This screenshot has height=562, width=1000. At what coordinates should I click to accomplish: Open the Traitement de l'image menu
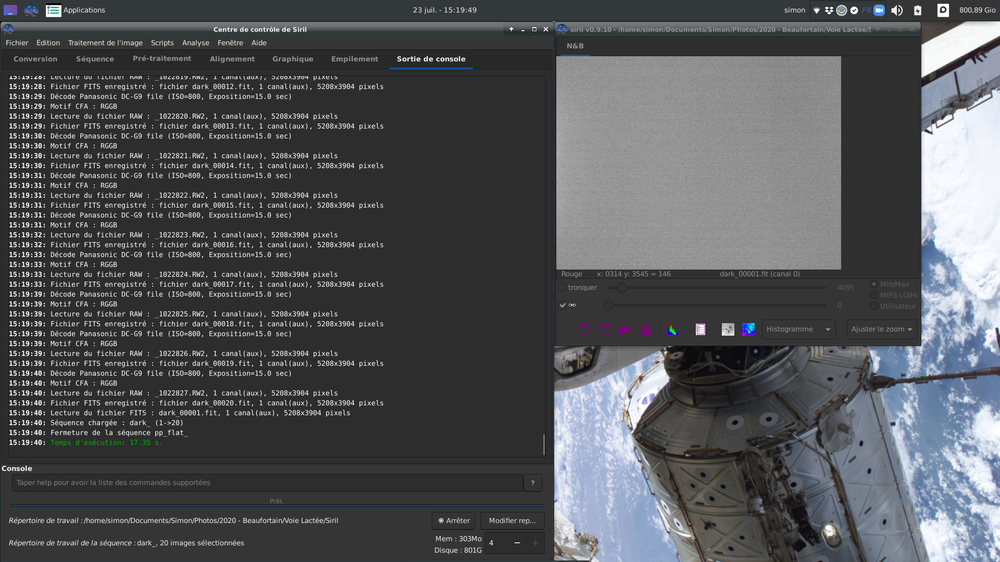coord(105,43)
